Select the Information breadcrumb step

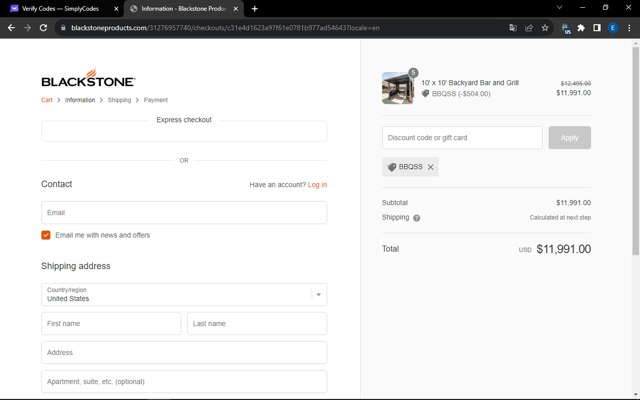(80, 100)
